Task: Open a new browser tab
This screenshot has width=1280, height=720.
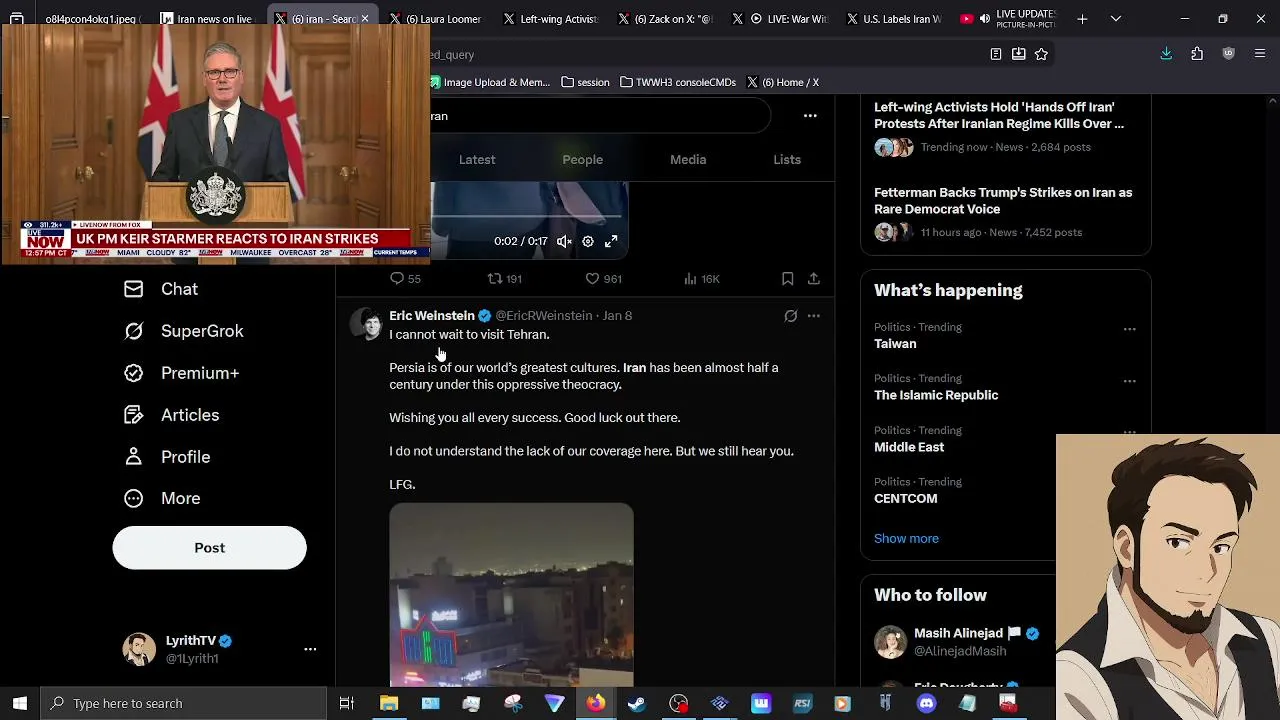Action: coord(1082,19)
